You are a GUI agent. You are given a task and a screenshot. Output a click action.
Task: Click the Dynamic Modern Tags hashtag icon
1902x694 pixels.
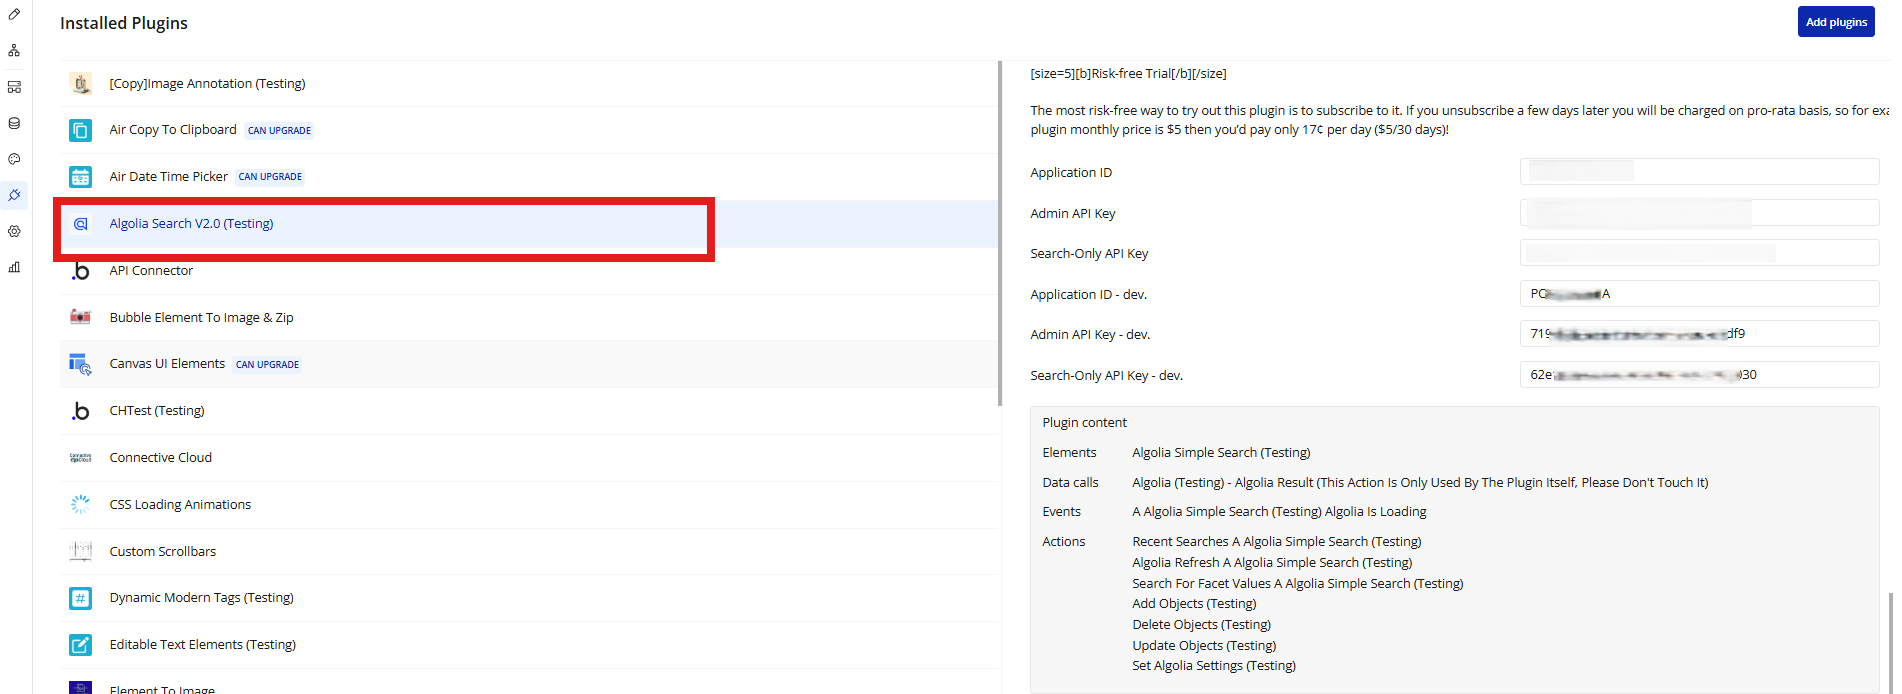(x=81, y=598)
